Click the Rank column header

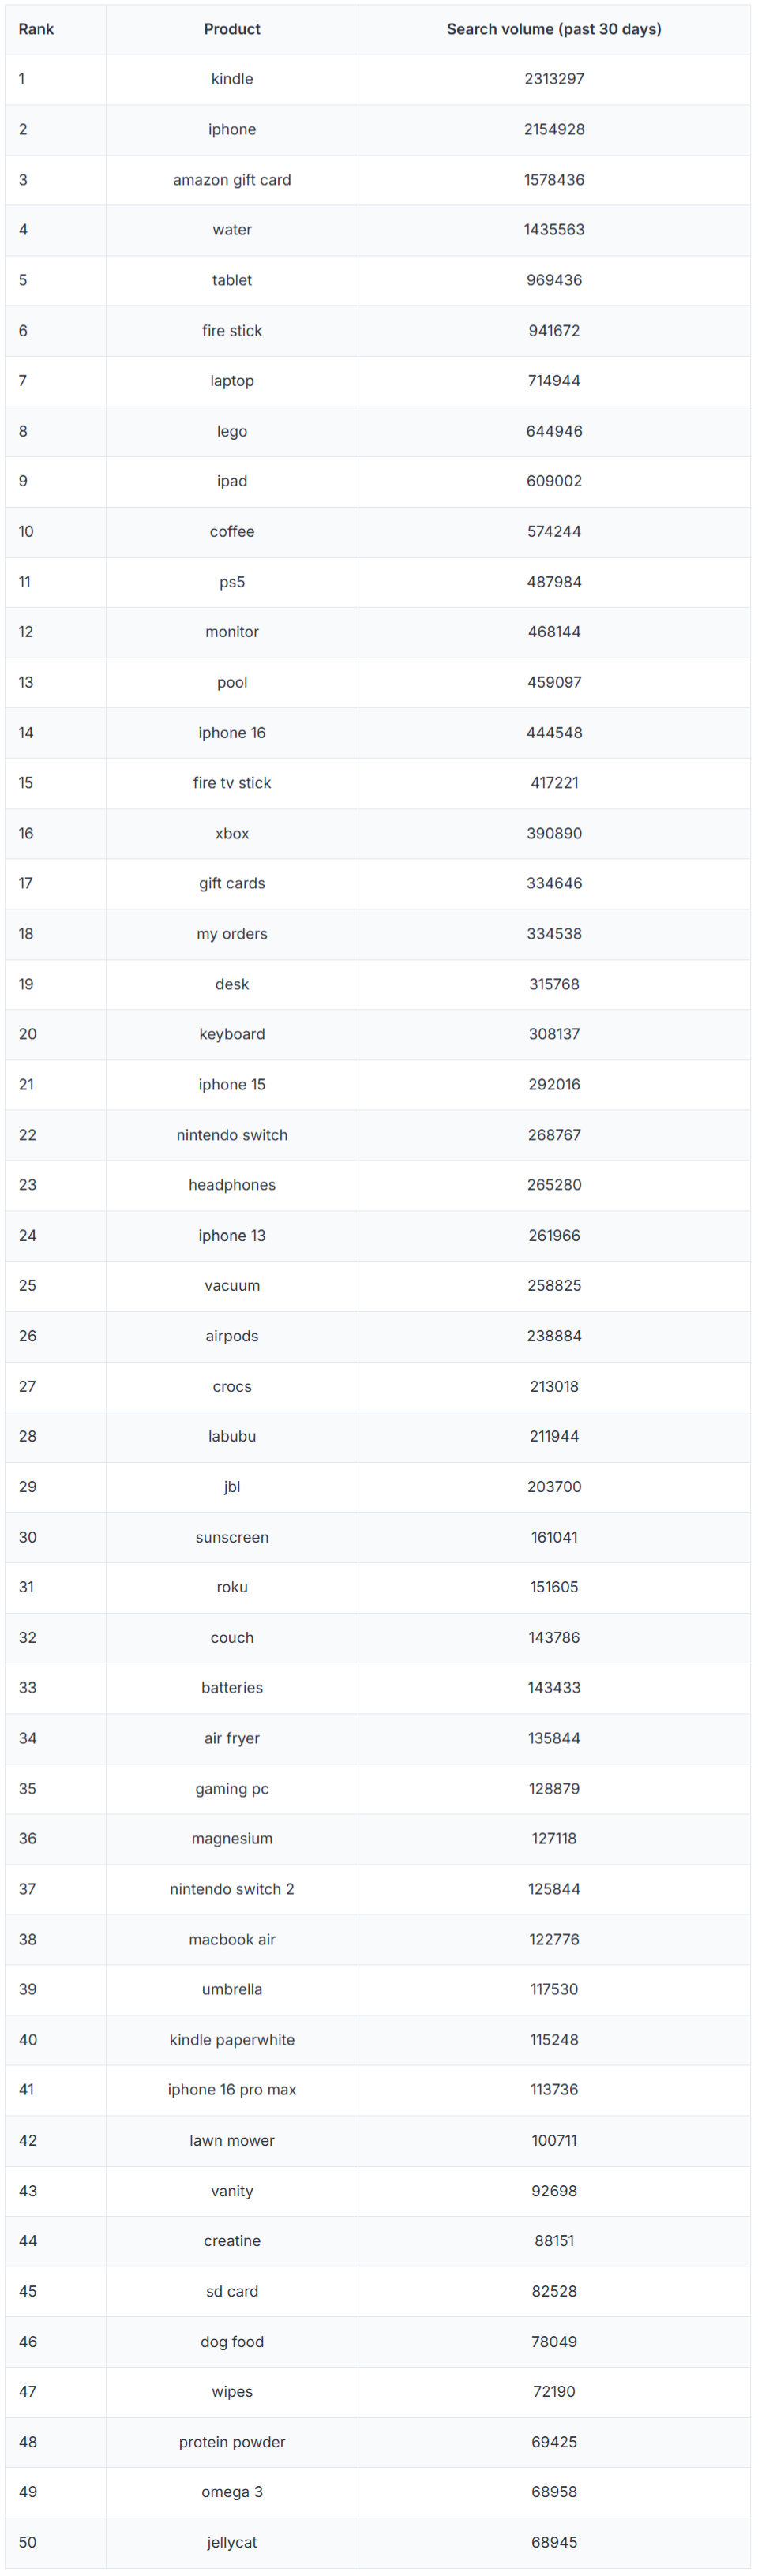(36, 29)
